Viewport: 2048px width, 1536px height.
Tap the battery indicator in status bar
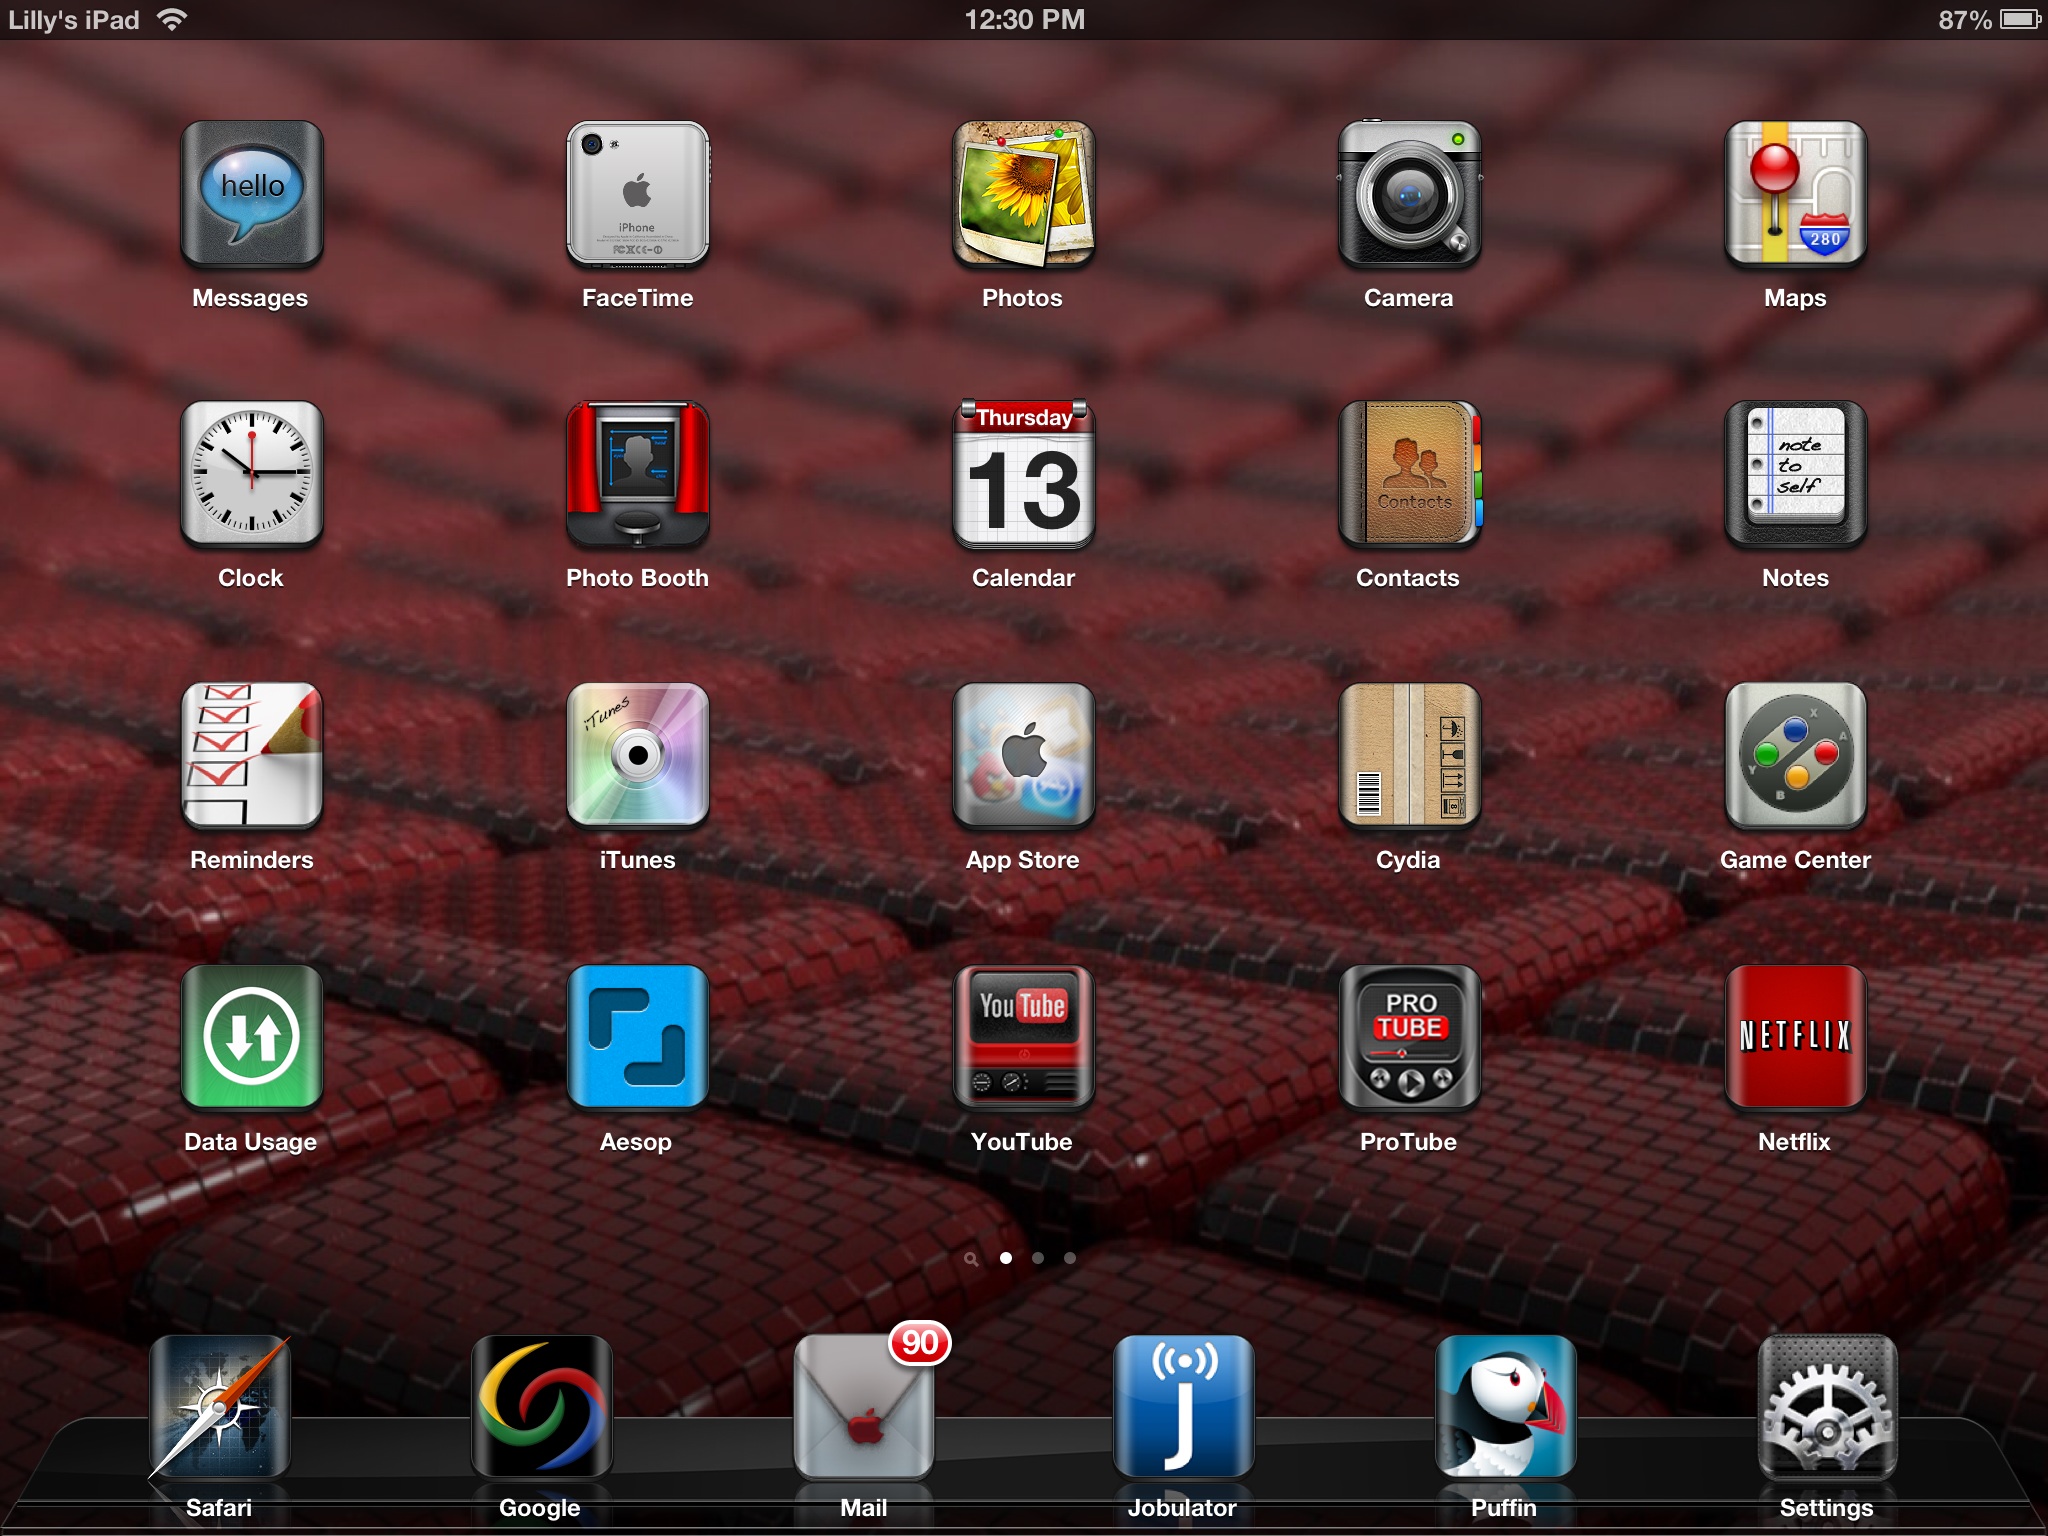pos(2020,20)
